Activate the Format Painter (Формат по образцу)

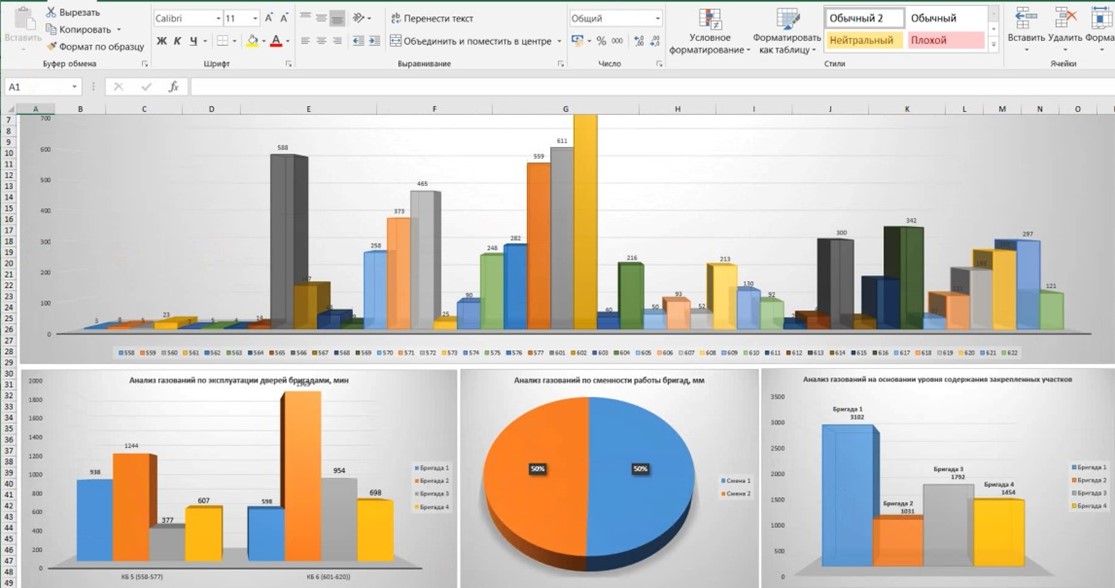coord(95,46)
